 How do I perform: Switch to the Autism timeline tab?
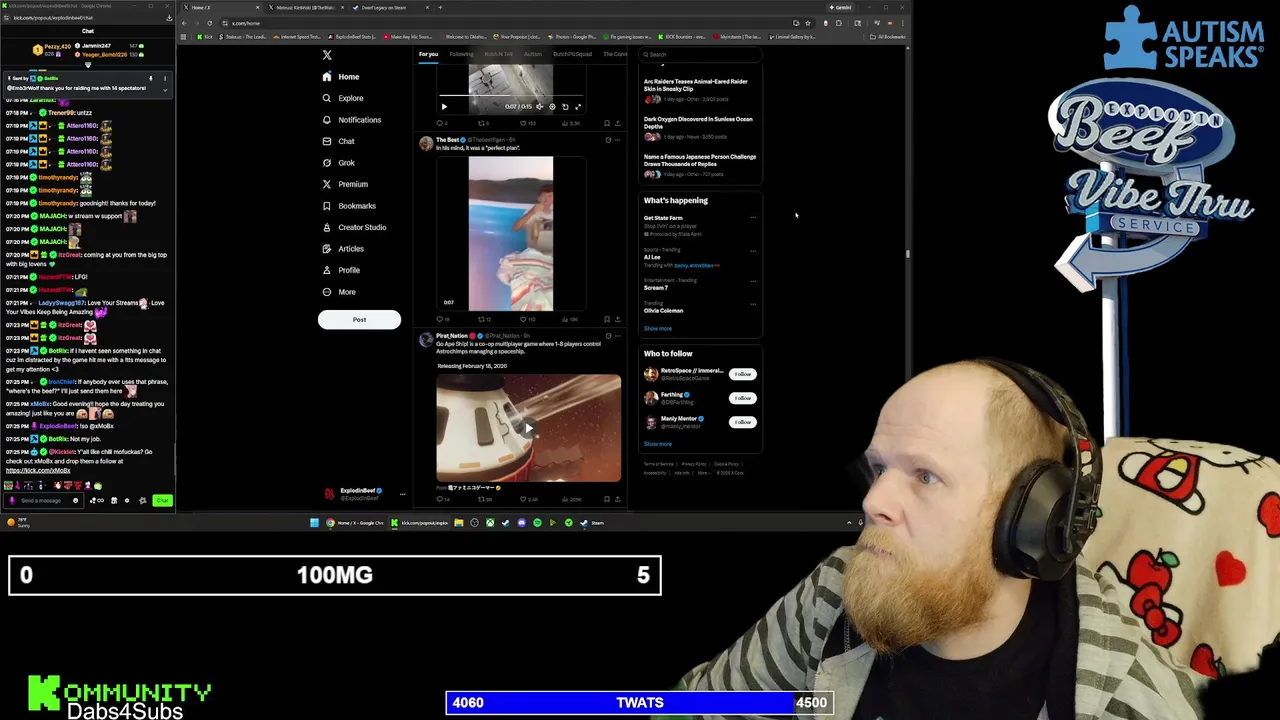(533, 54)
